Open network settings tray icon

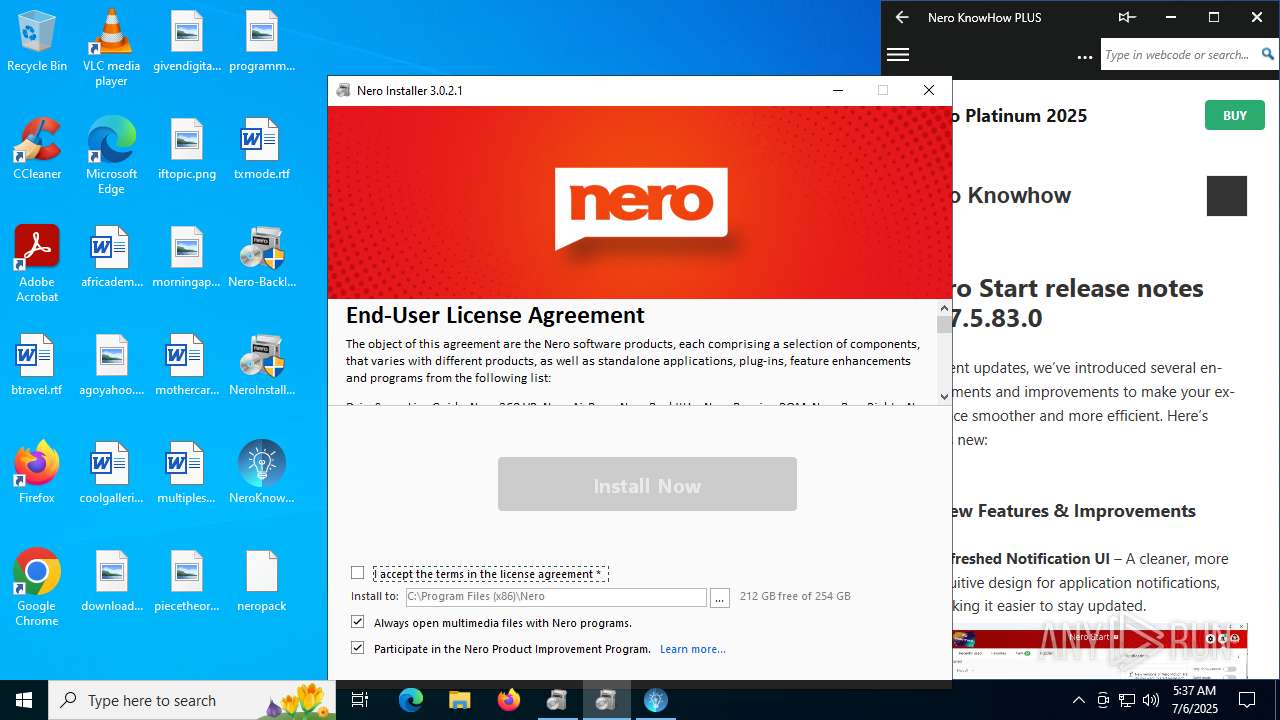(x=1127, y=700)
